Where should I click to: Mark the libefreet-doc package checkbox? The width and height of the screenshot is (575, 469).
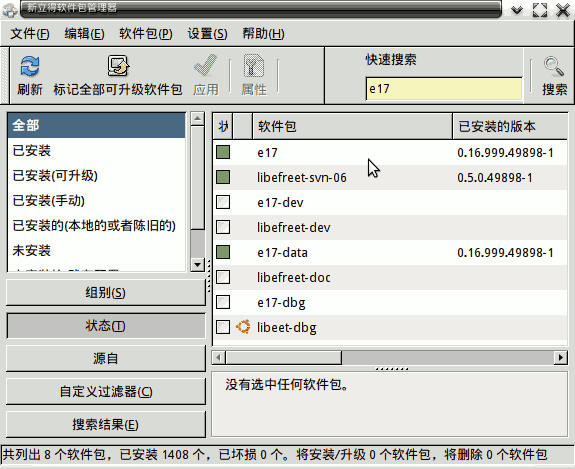point(223,277)
